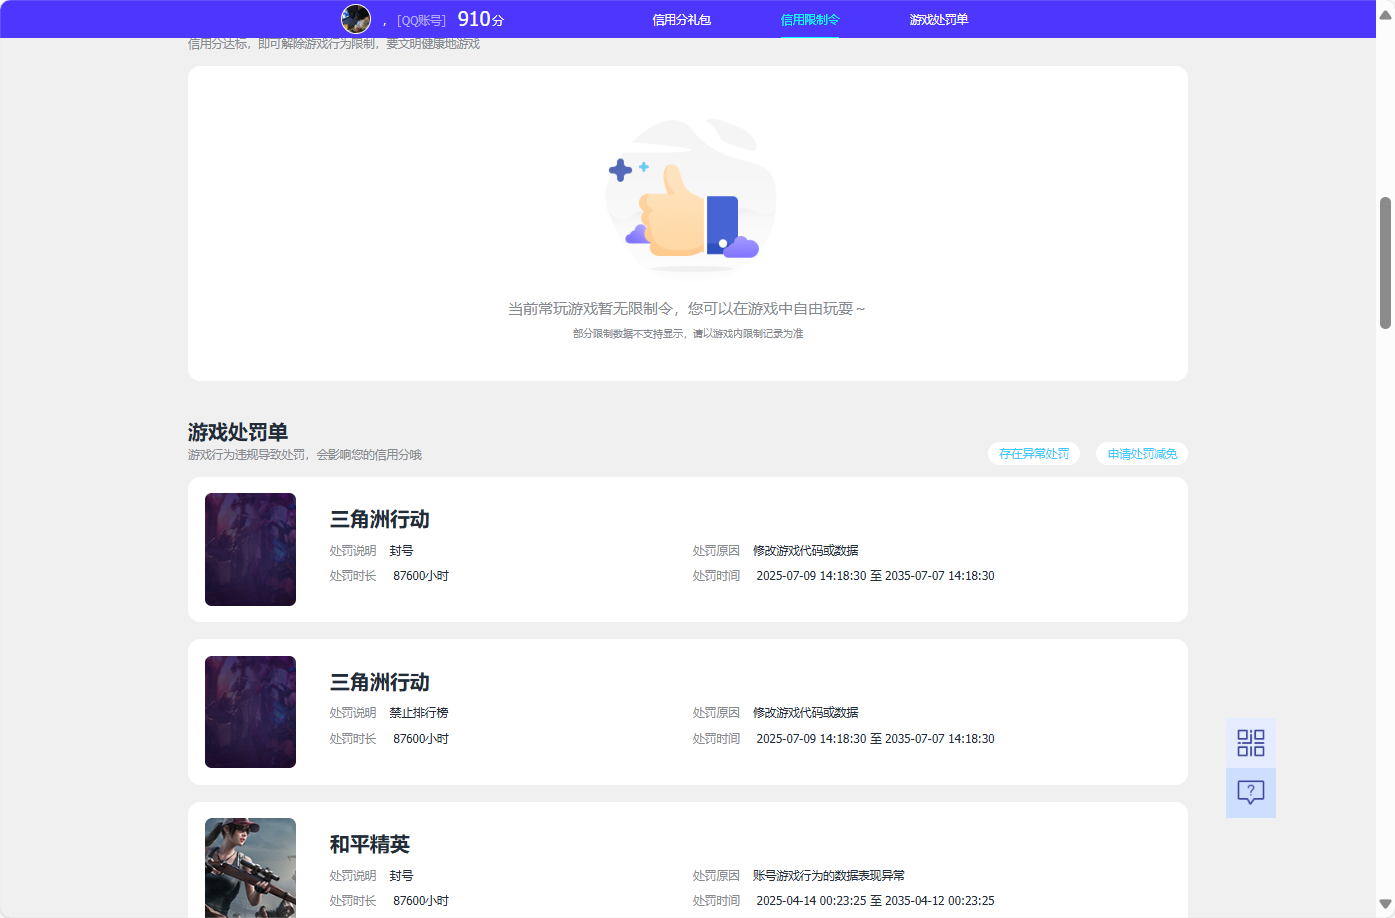The width and height of the screenshot is (1395, 918).
Task: Open the help feedback chat icon
Action: tap(1250, 793)
